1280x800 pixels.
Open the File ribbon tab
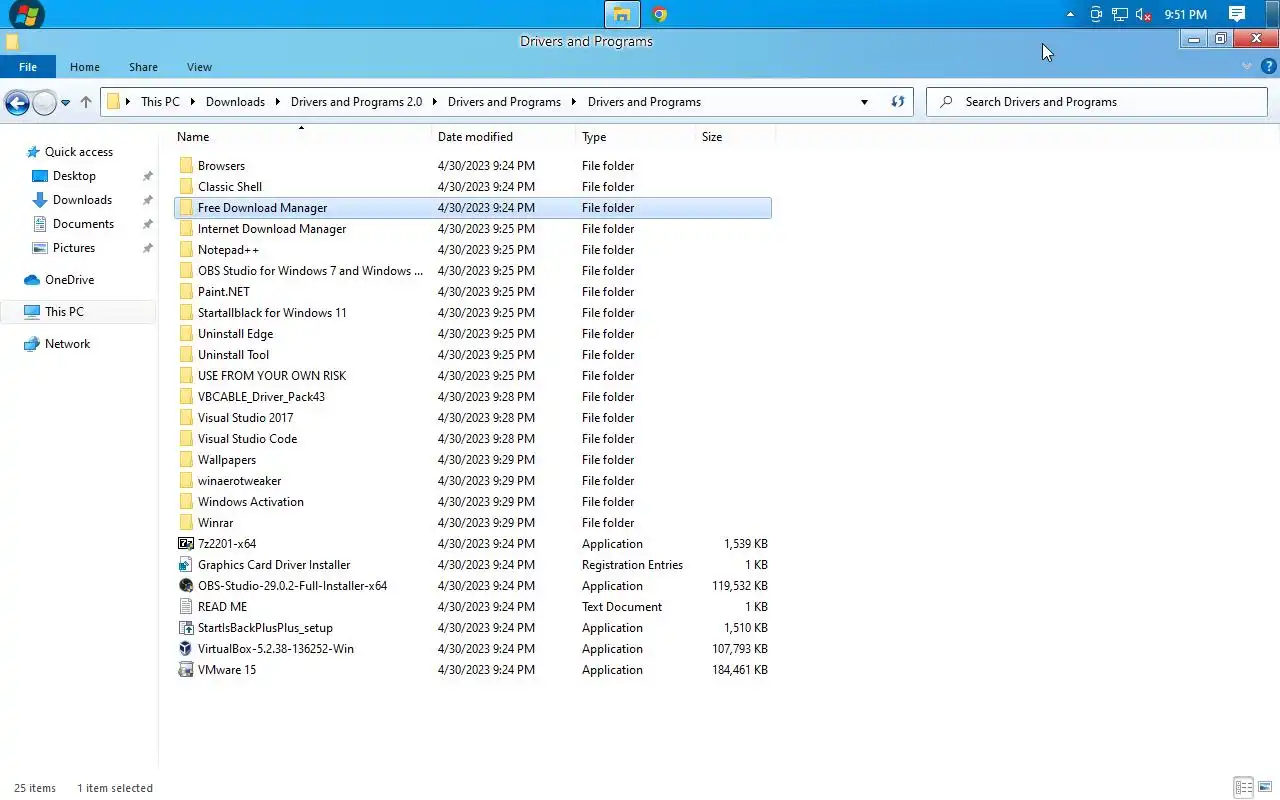(28, 67)
